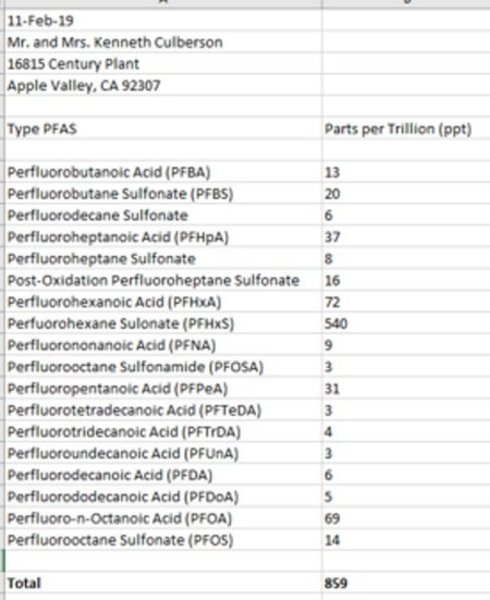Click the Apple Valley, CA 92307 cell
Image resolution: width=490 pixels, height=600 pixels.
pyautogui.click(x=163, y=85)
